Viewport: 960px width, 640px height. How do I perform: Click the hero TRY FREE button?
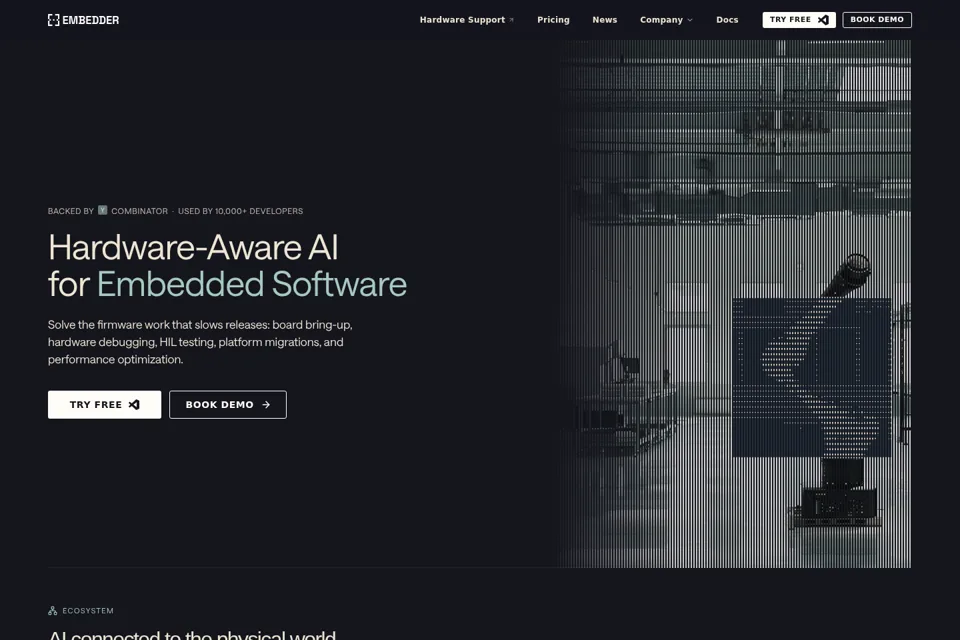(x=105, y=405)
